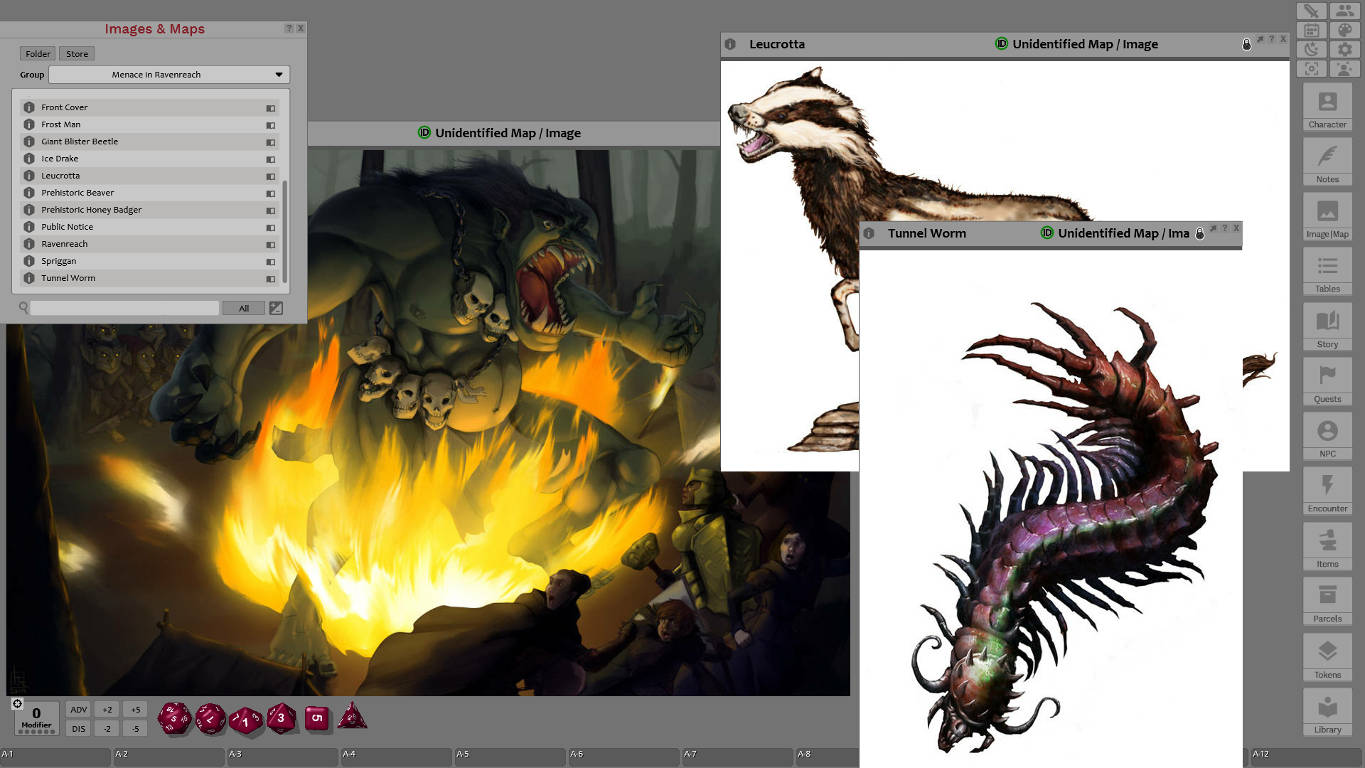Open the Quests sidebar icon

click(1327, 382)
